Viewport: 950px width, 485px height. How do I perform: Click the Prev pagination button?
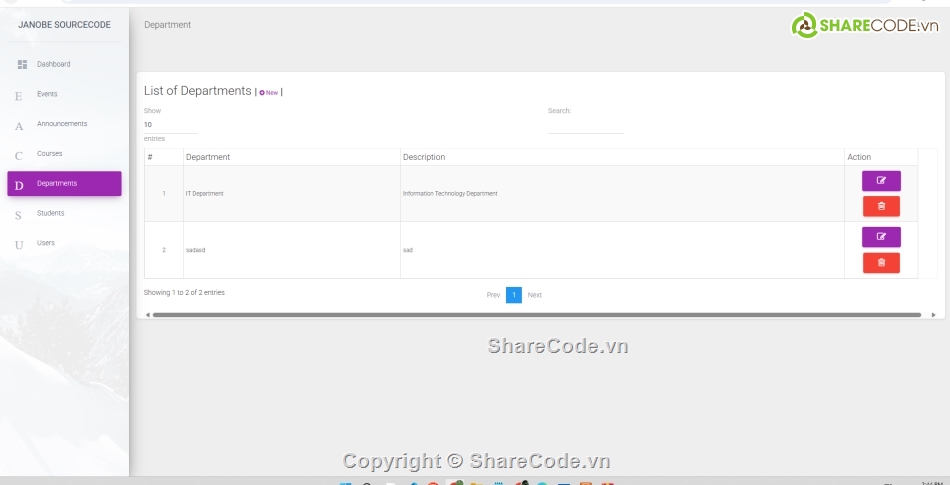[493, 295]
